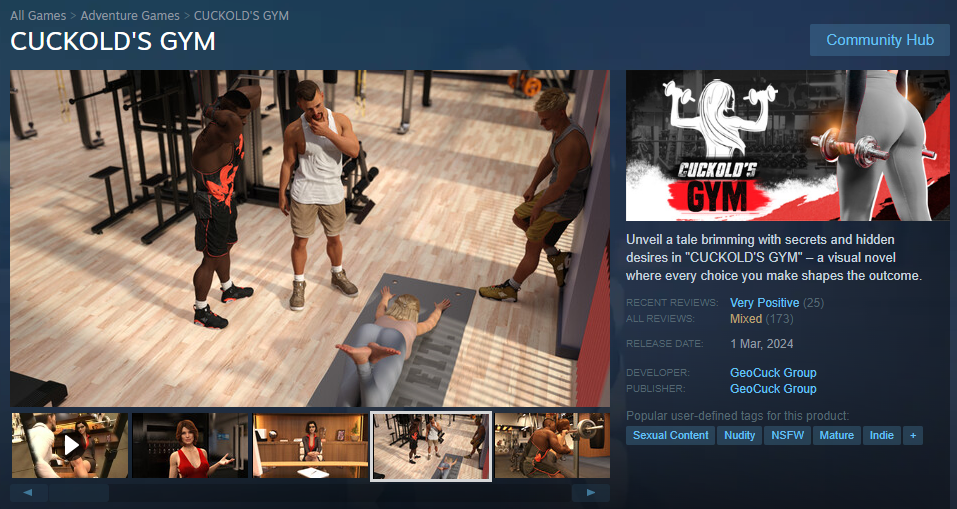Open the Community Hub button

click(x=879, y=40)
